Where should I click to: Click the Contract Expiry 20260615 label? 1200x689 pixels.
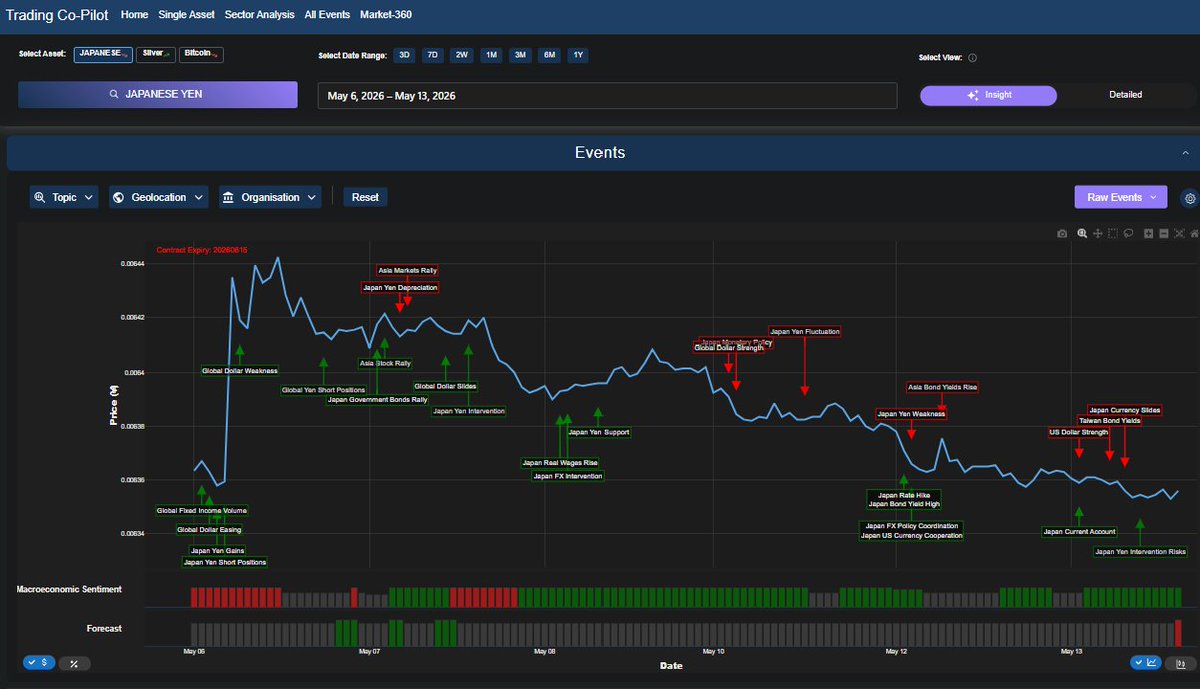click(x=202, y=250)
